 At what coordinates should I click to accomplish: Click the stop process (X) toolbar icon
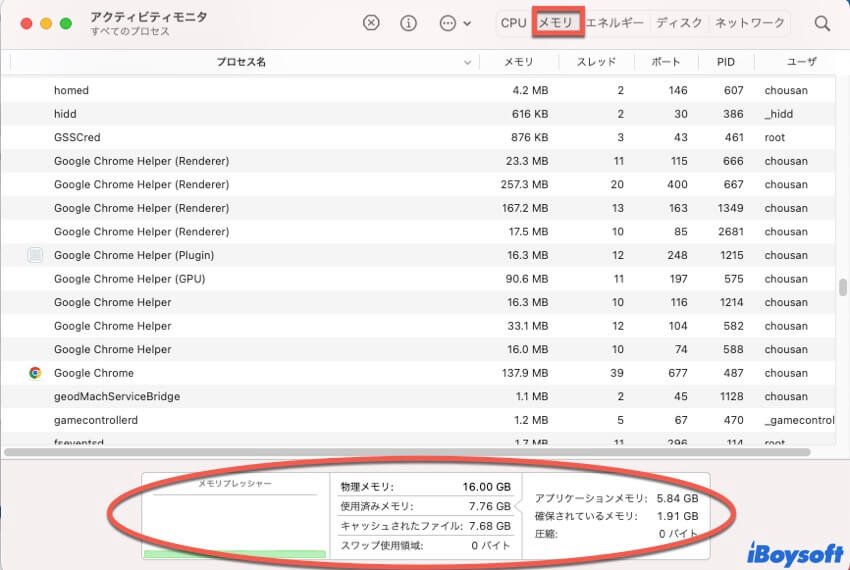[371, 23]
